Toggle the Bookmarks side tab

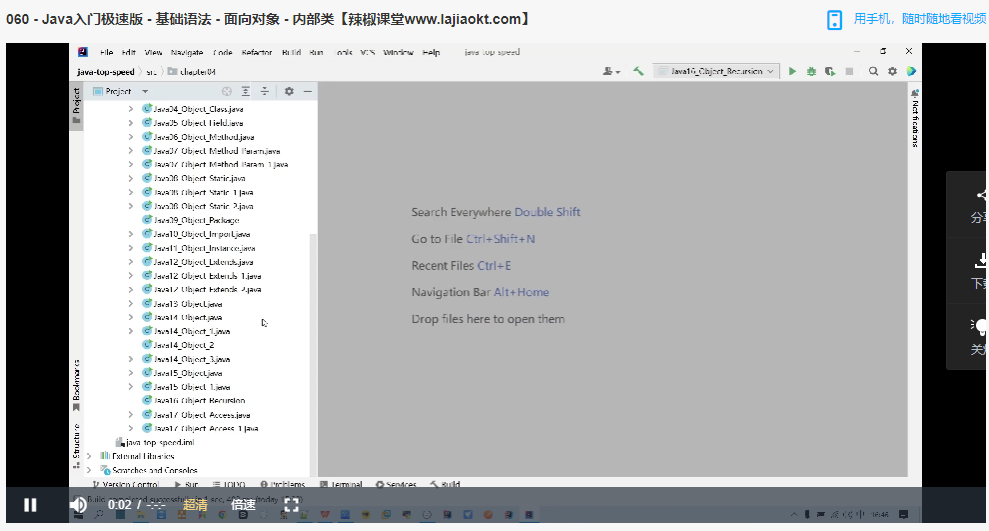coord(76,385)
